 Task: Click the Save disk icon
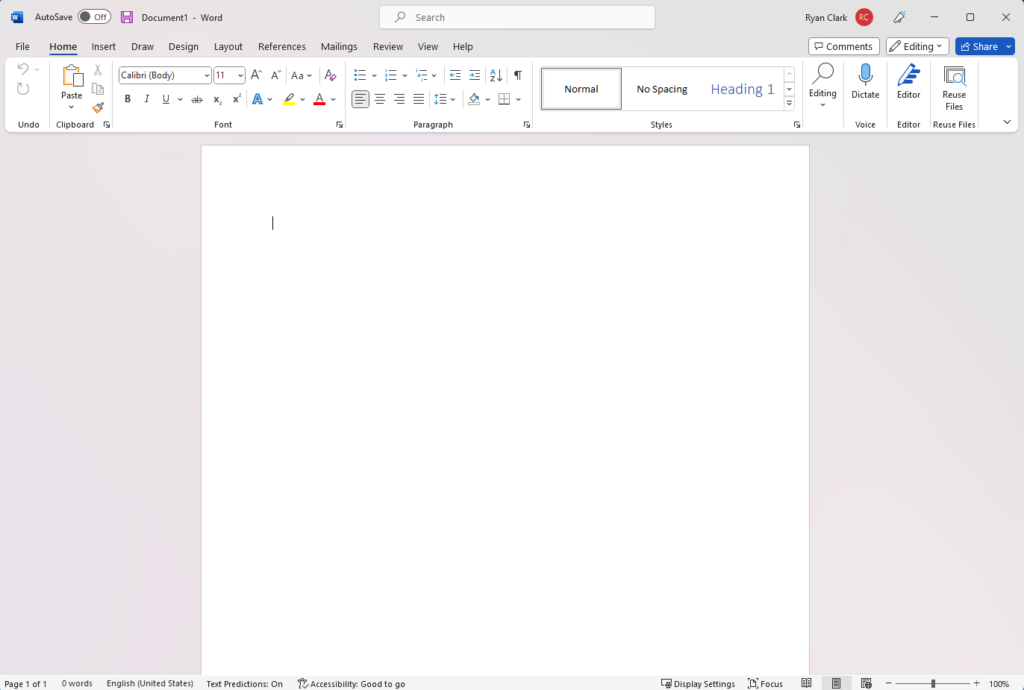127,18
